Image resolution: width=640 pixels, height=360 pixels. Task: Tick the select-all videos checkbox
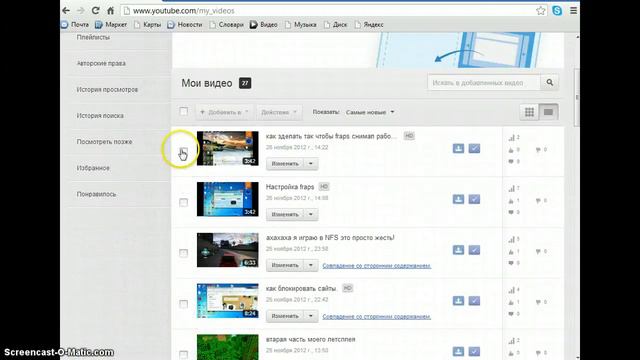pyautogui.click(x=184, y=111)
